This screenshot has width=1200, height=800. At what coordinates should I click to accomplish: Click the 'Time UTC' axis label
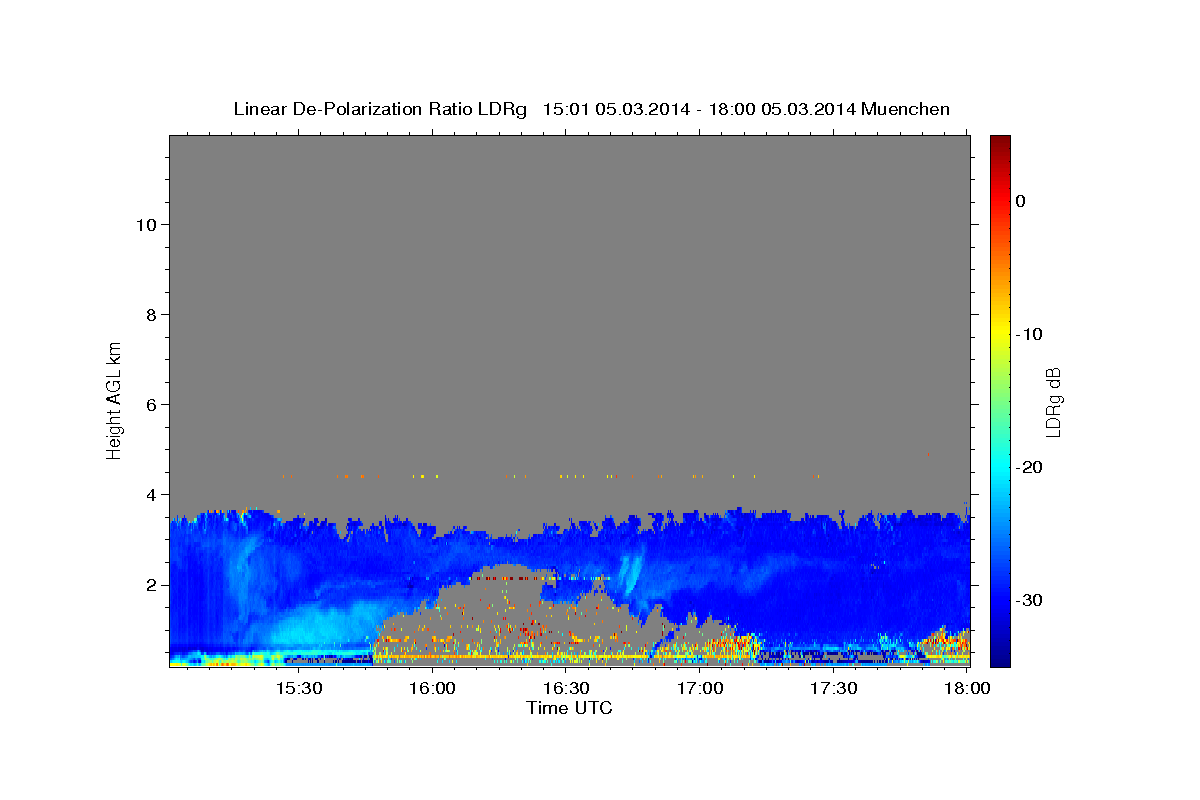tap(569, 708)
